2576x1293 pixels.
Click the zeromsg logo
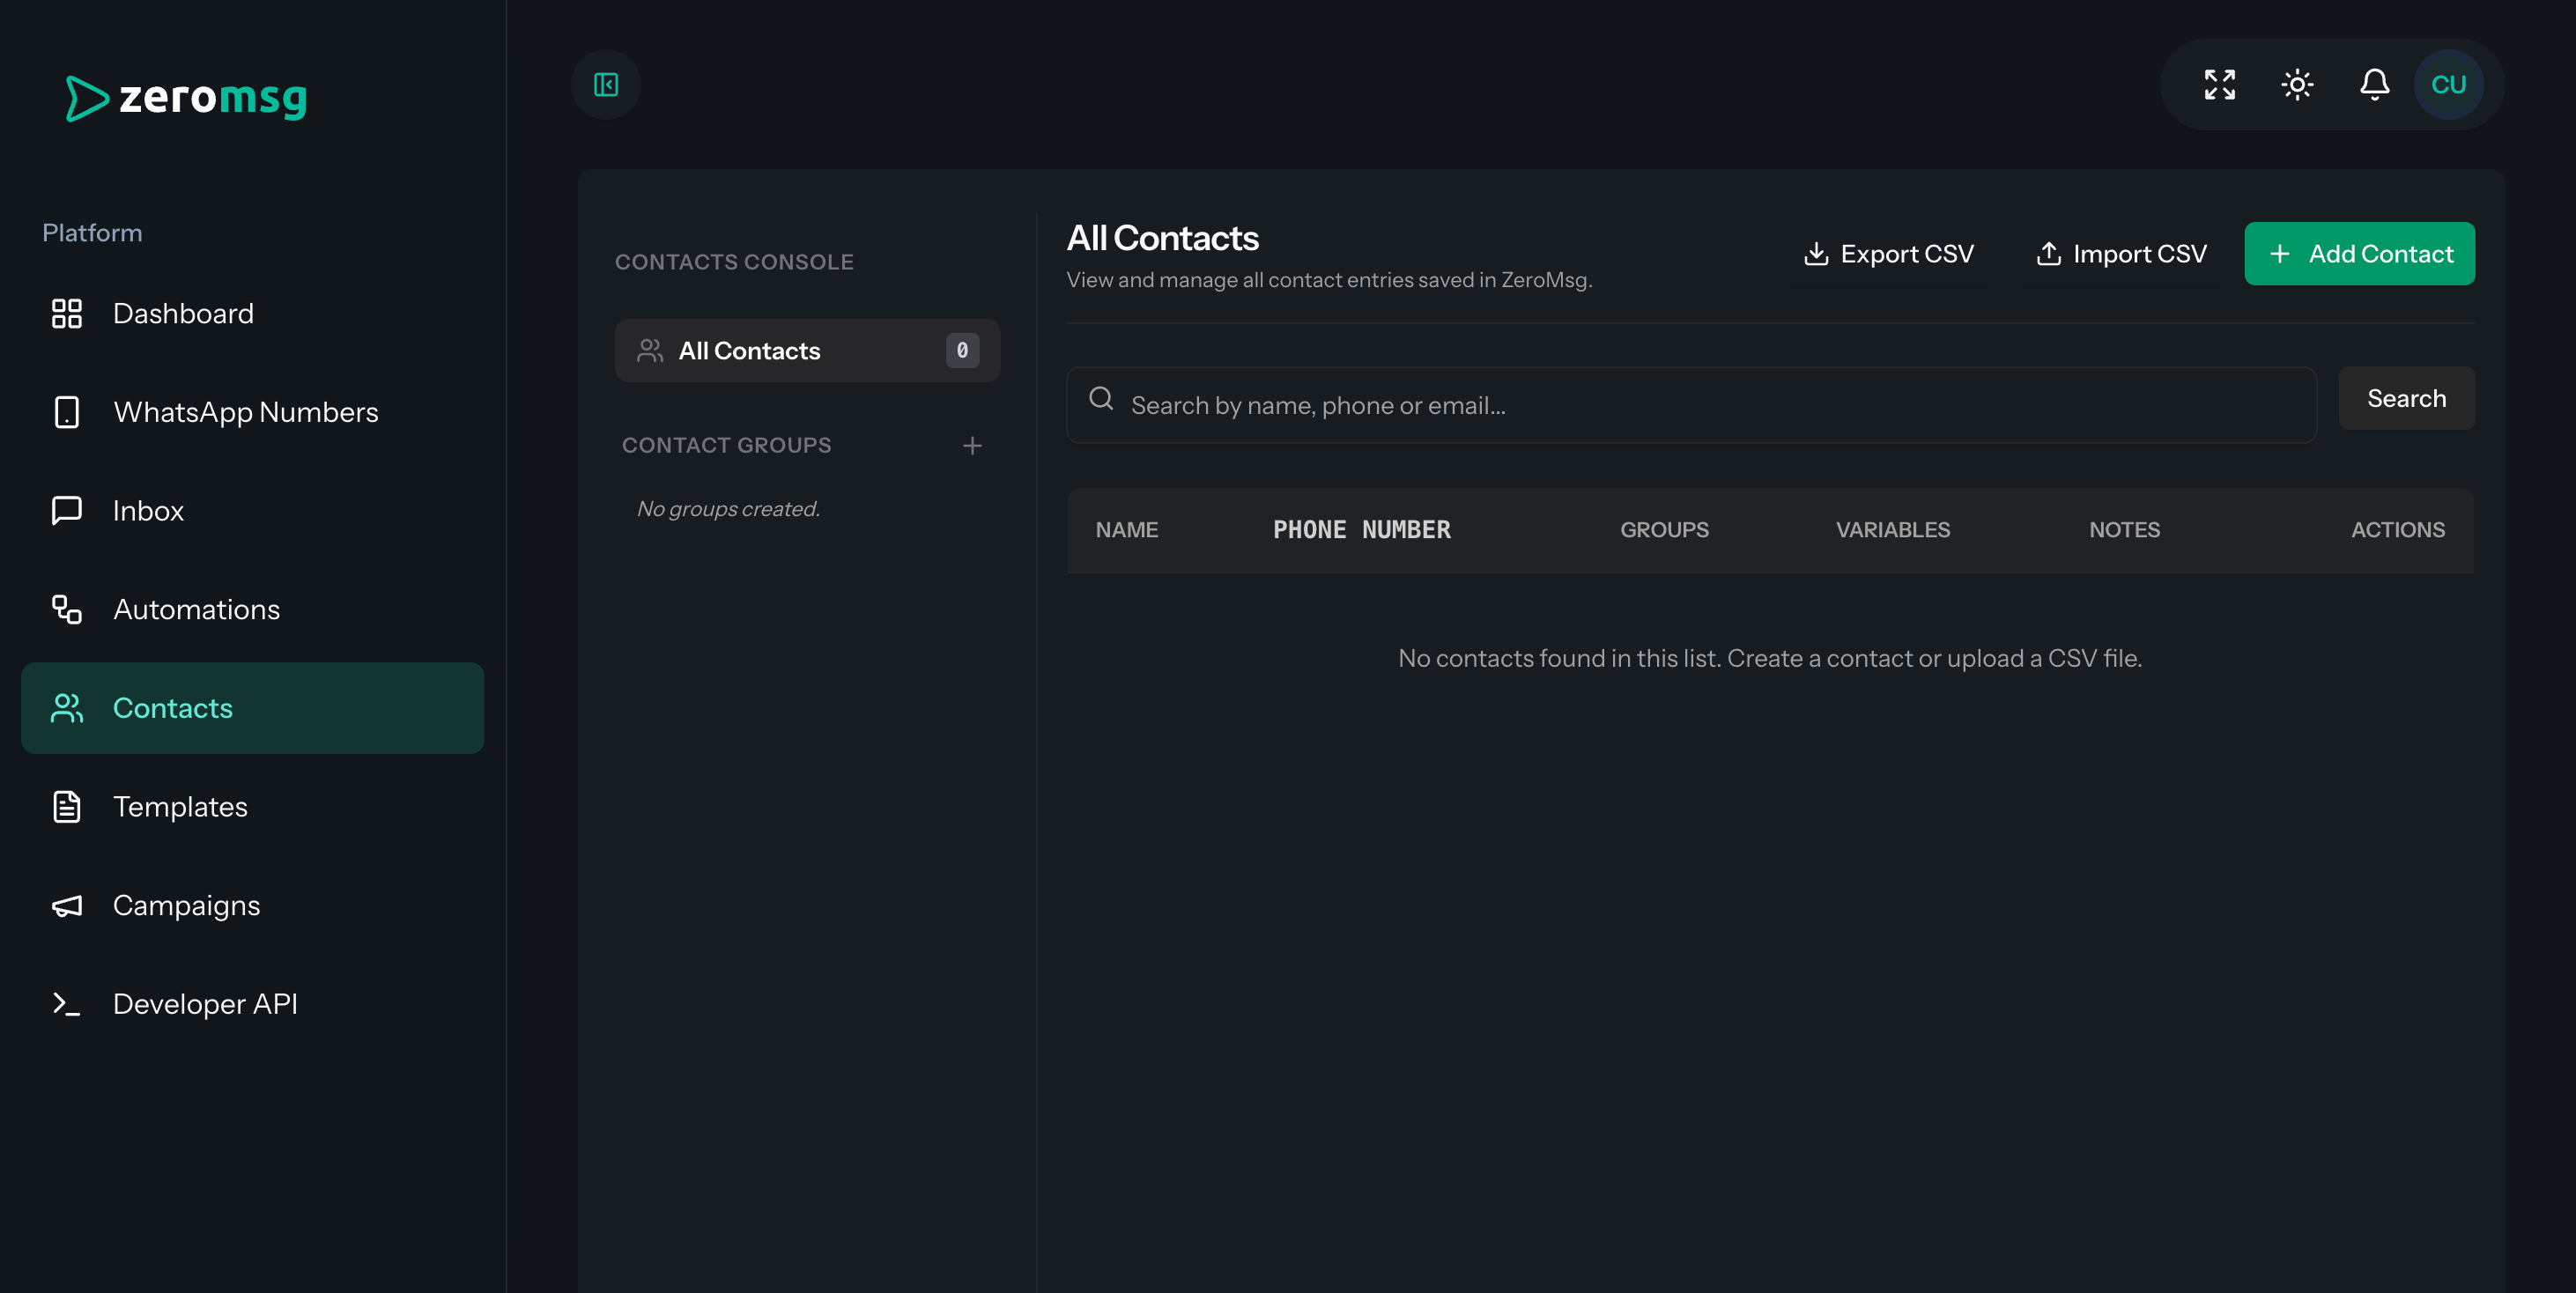[187, 98]
